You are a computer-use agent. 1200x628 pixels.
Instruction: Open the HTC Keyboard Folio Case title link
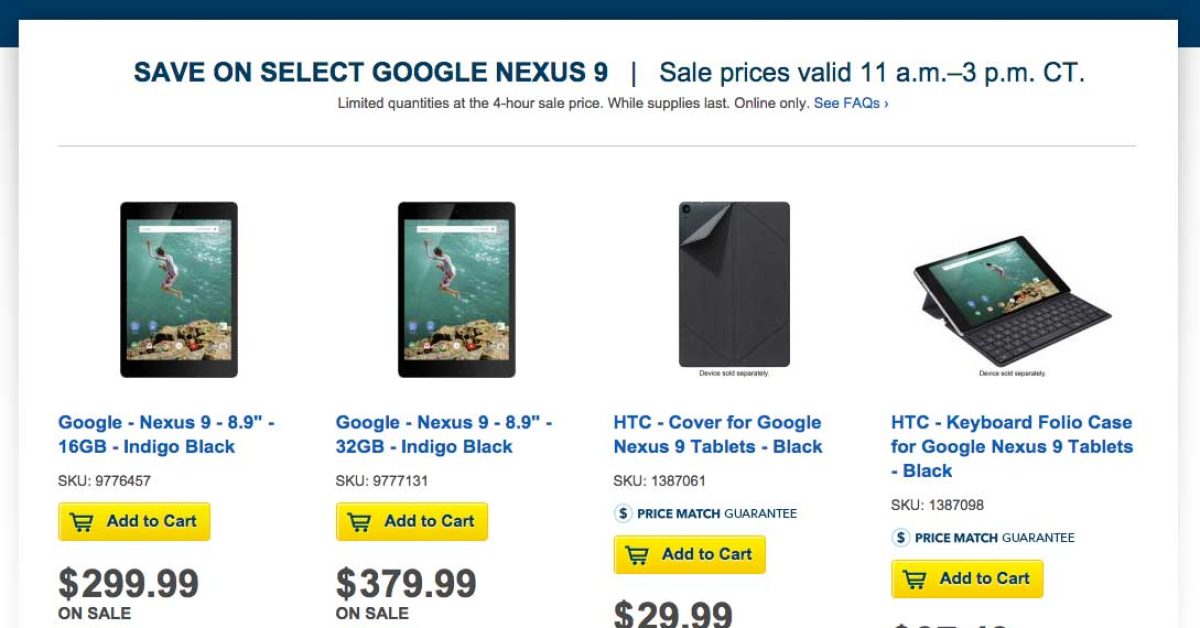(x=1011, y=446)
